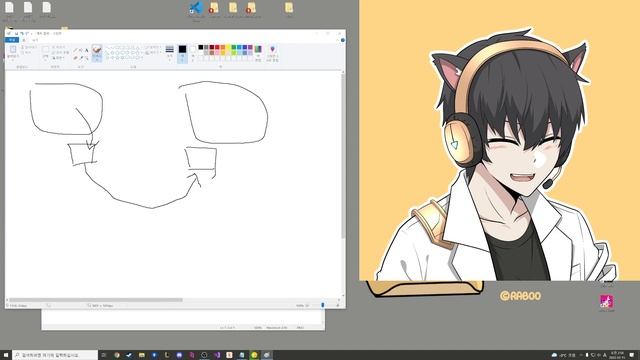Open the line Size dropdown

coord(169,53)
